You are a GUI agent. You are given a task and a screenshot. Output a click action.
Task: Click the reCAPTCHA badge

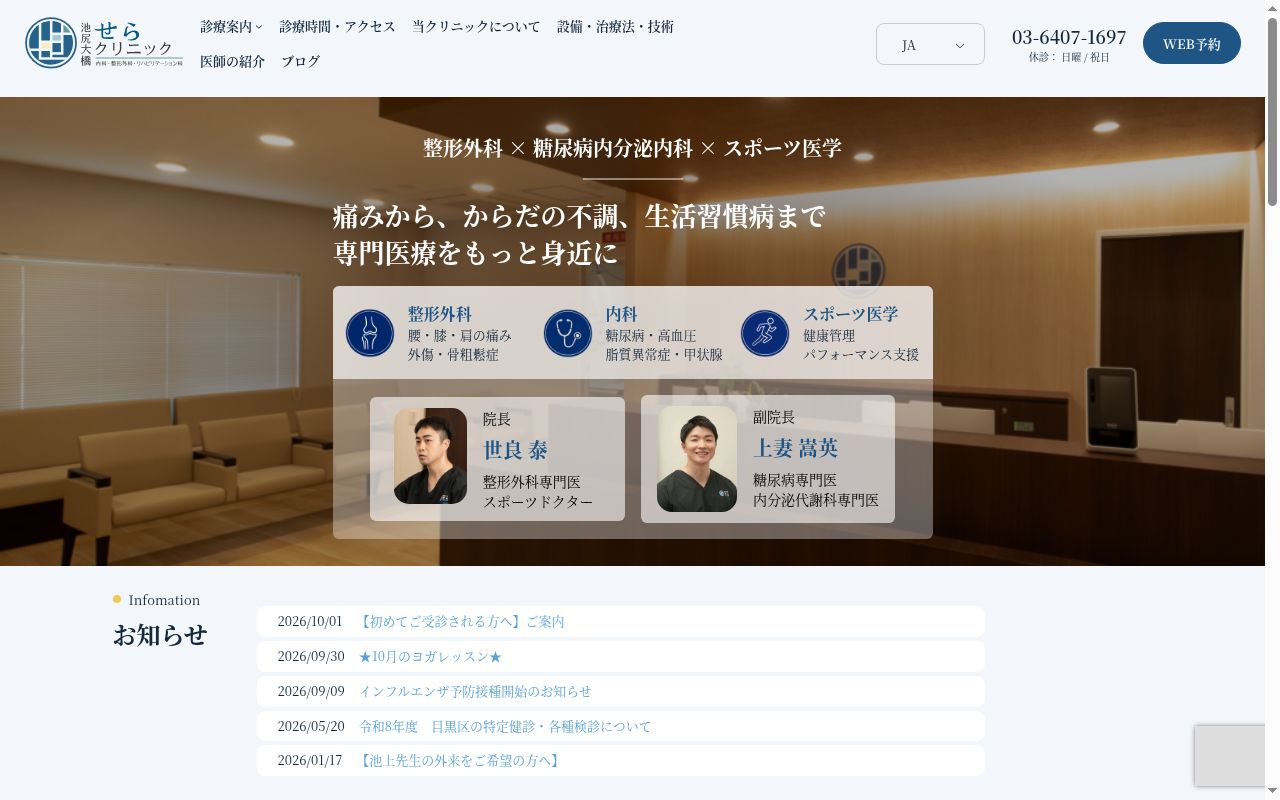1230,756
